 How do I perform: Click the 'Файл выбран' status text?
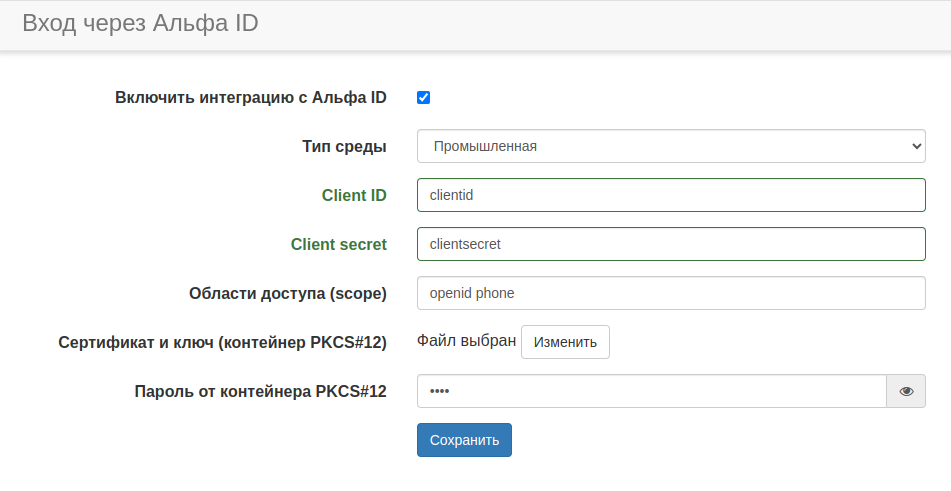(466, 341)
